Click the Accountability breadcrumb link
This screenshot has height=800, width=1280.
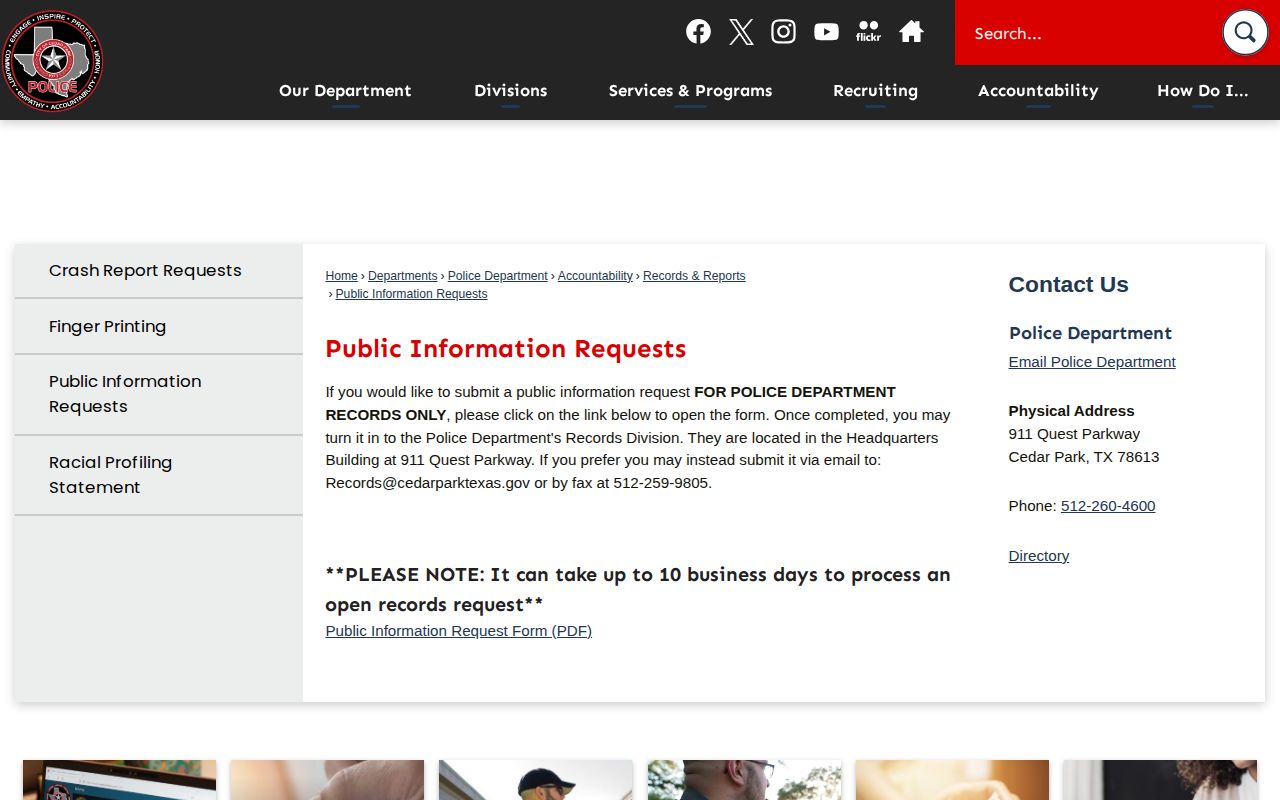(x=595, y=276)
